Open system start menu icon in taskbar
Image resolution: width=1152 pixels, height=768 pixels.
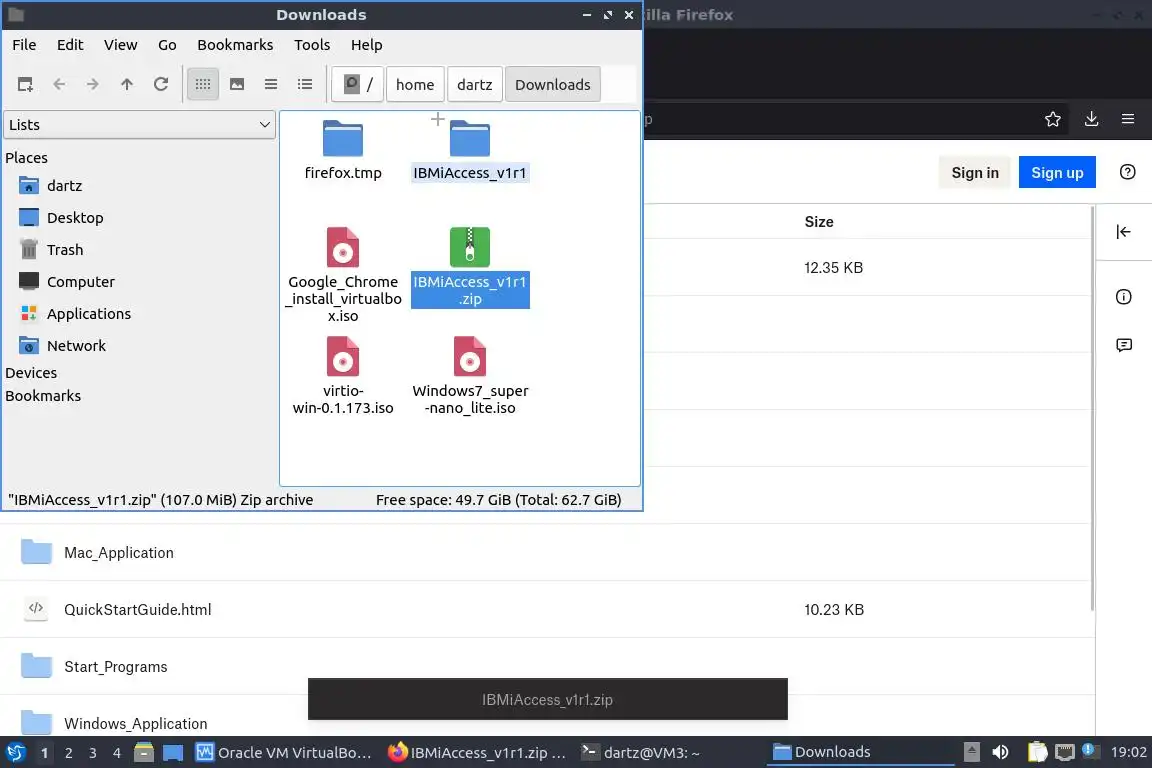pos(15,753)
